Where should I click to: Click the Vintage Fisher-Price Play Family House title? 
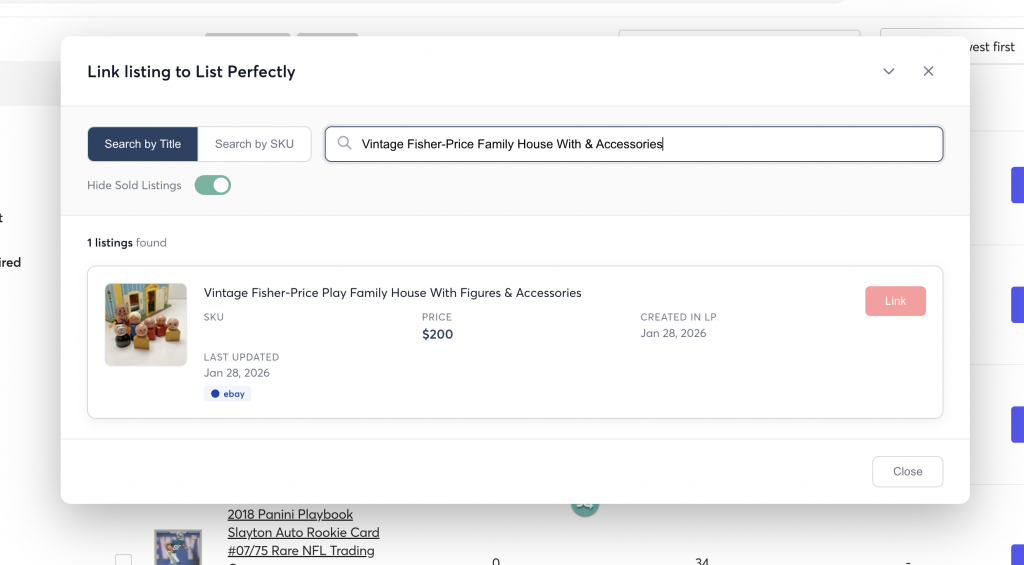coord(392,293)
